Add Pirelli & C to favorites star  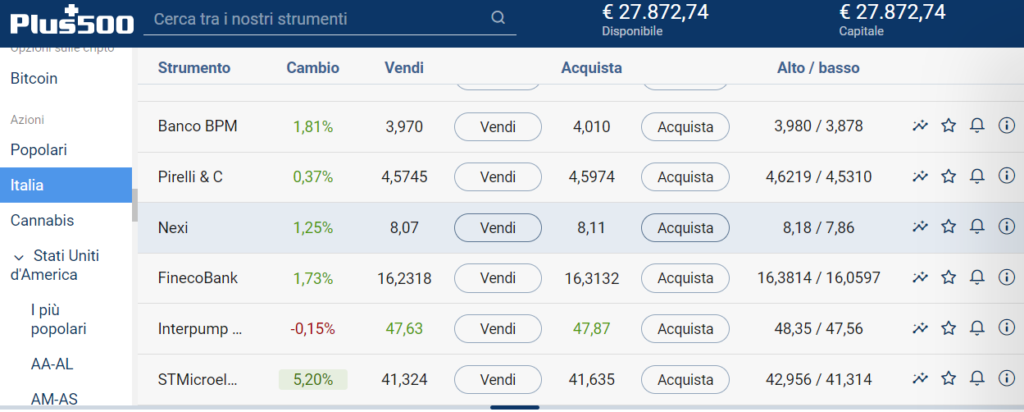click(x=948, y=176)
